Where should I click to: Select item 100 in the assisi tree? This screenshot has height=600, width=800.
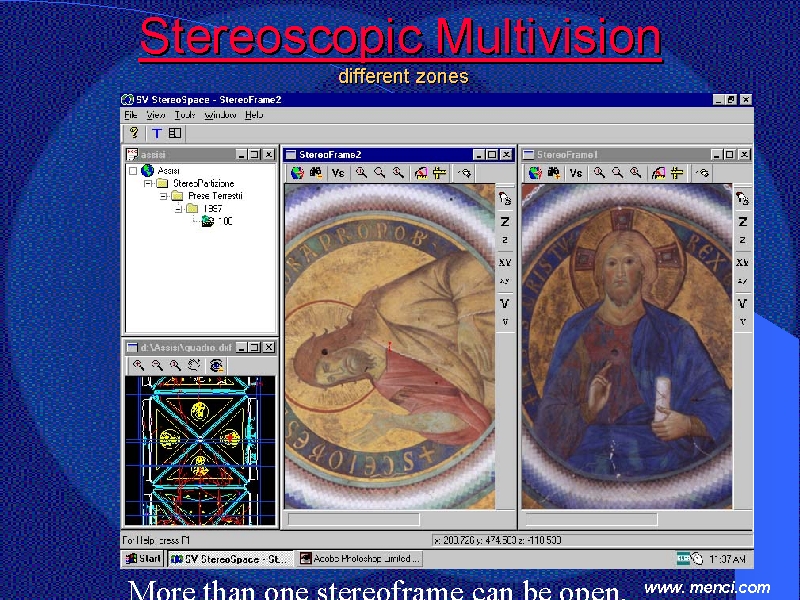pyautogui.click(x=225, y=221)
